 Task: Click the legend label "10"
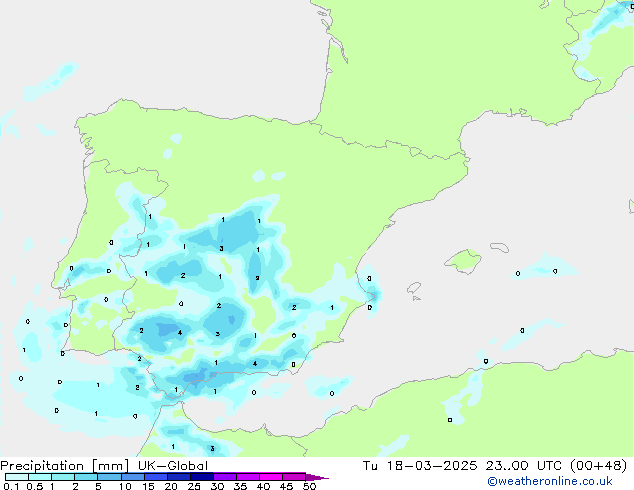coord(125,486)
